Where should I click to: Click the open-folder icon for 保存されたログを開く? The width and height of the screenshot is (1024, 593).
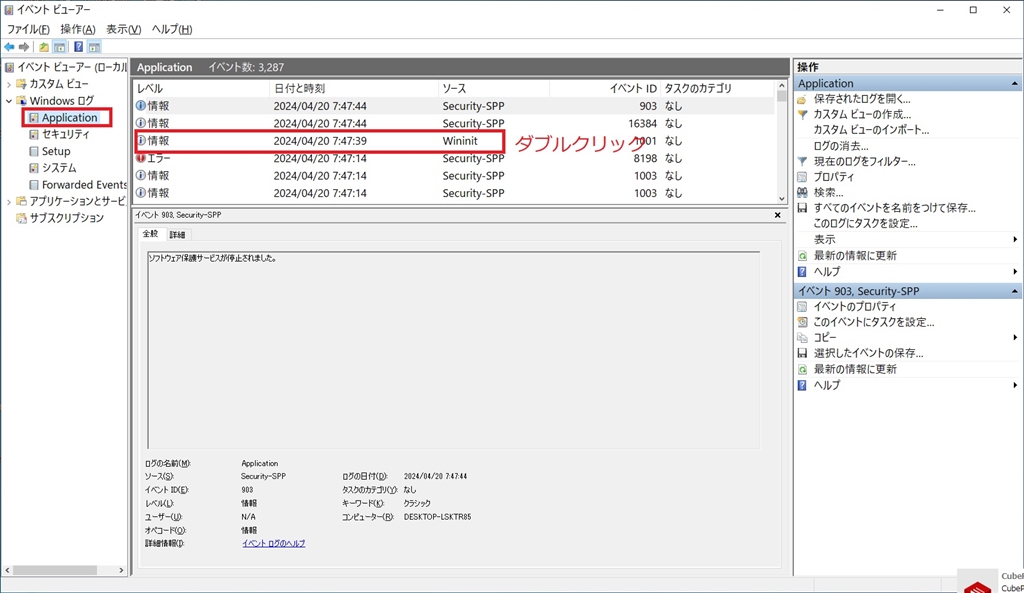point(803,99)
